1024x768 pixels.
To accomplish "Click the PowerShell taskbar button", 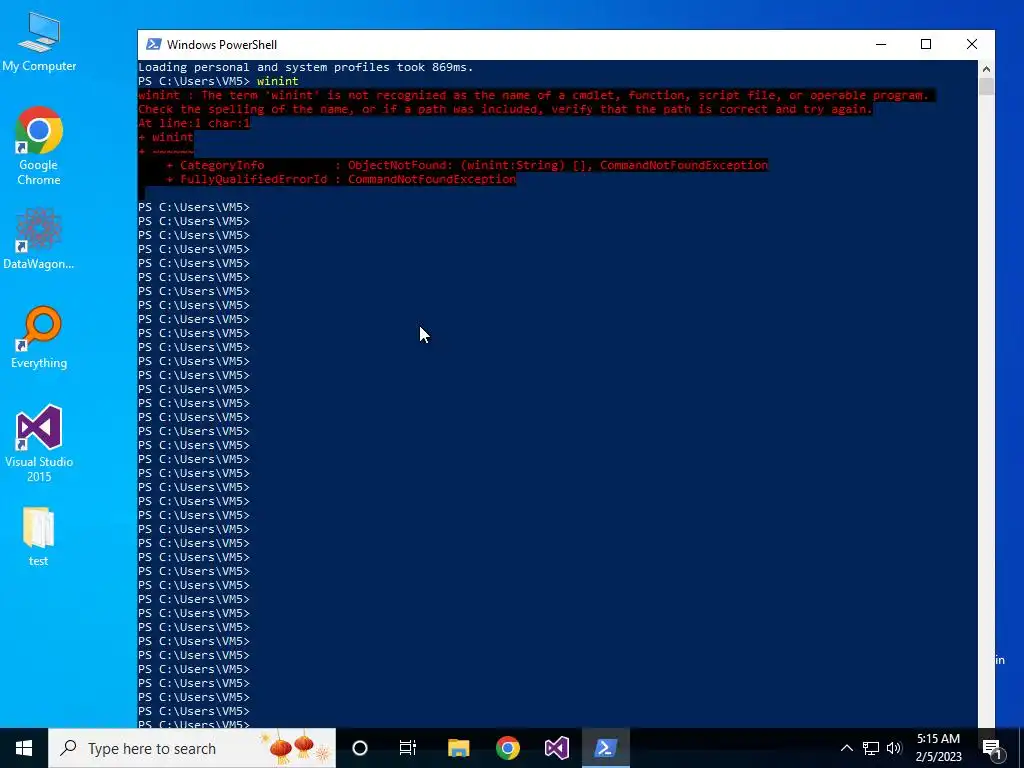I will 605,748.
